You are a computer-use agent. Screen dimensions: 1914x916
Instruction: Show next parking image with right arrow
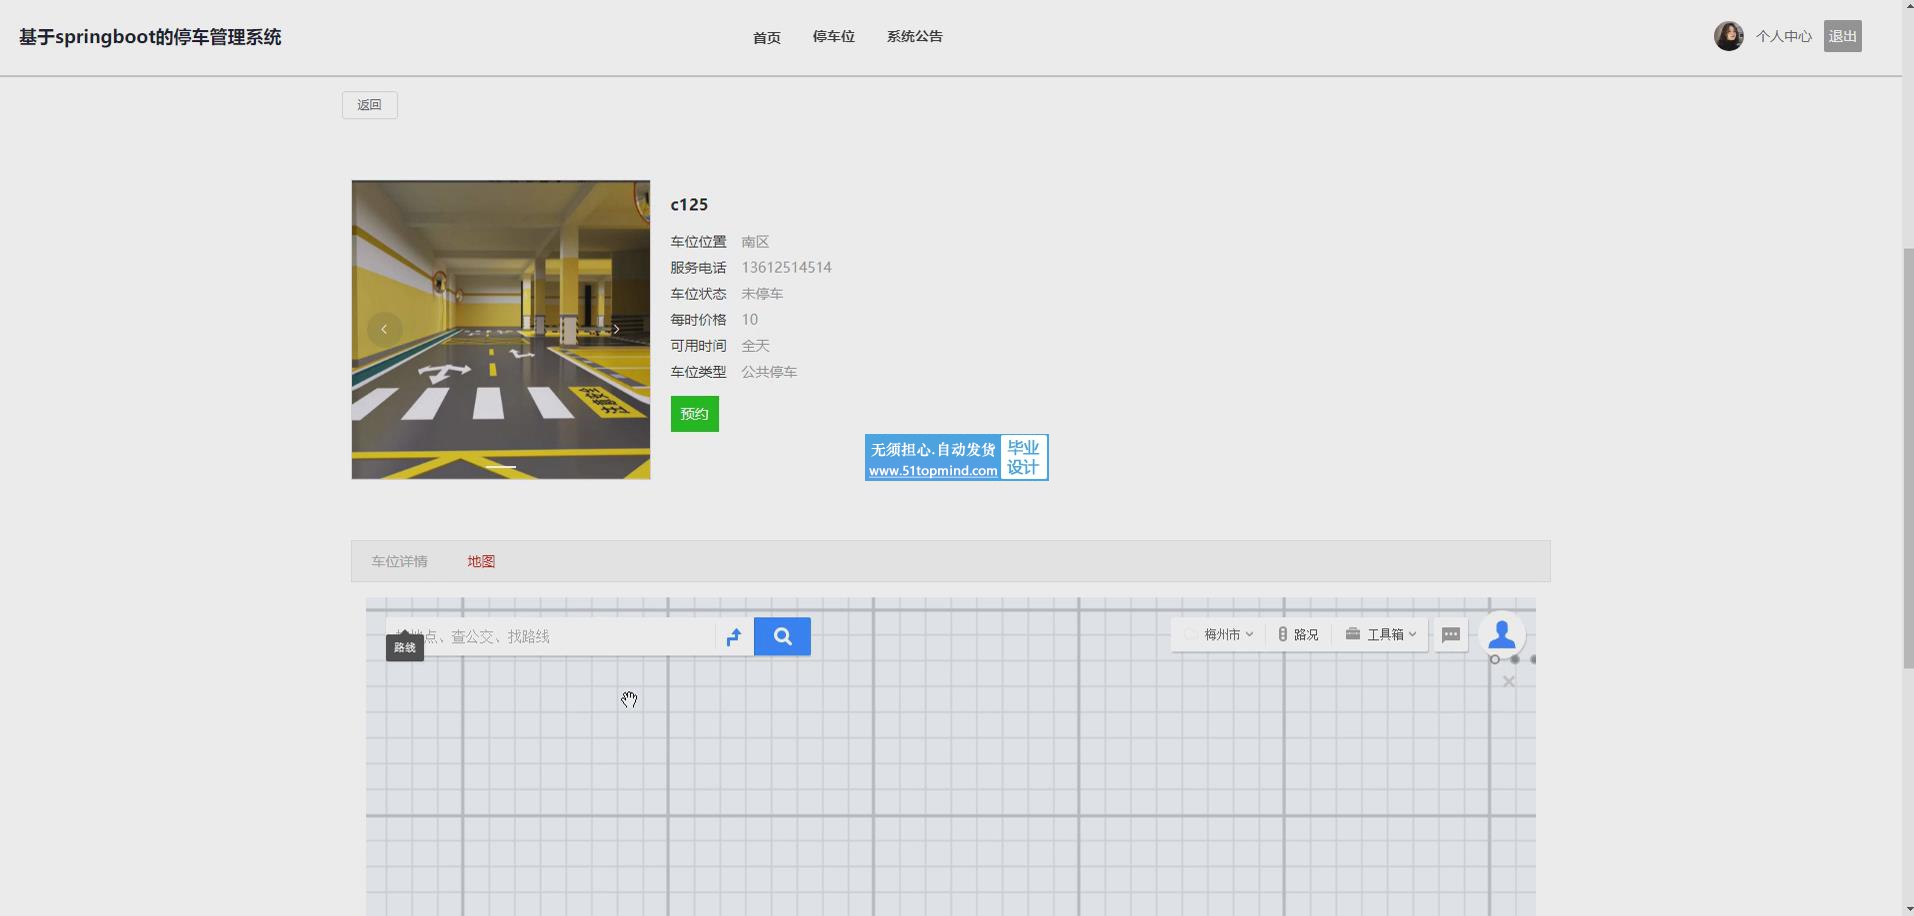(616, 329)
